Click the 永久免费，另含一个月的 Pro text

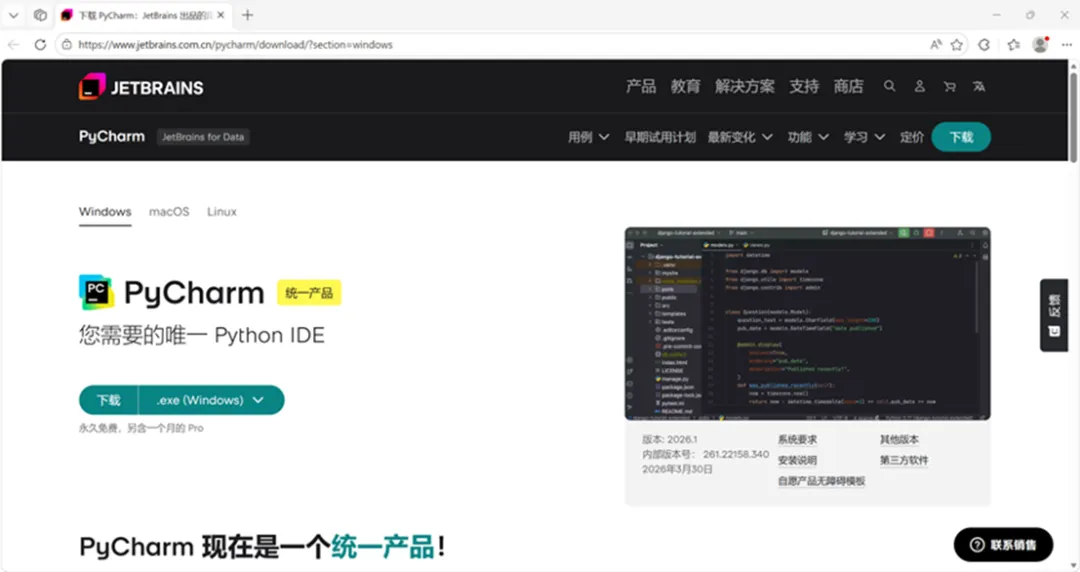click(141, 428)
